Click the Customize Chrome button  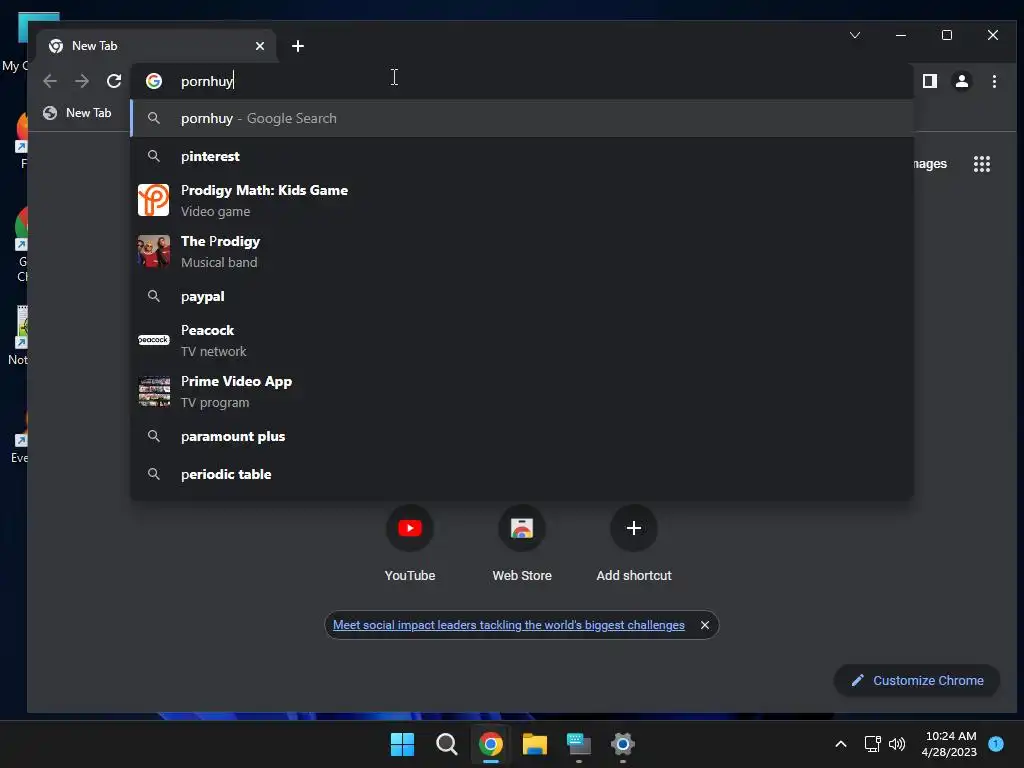tap(917, 680)
